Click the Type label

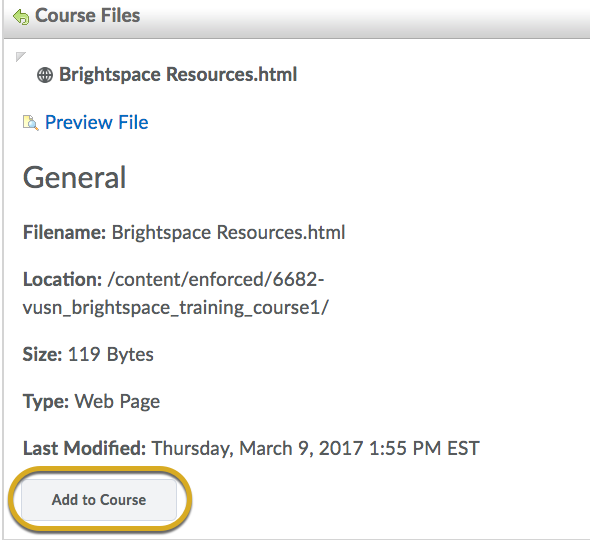[46, 401]
